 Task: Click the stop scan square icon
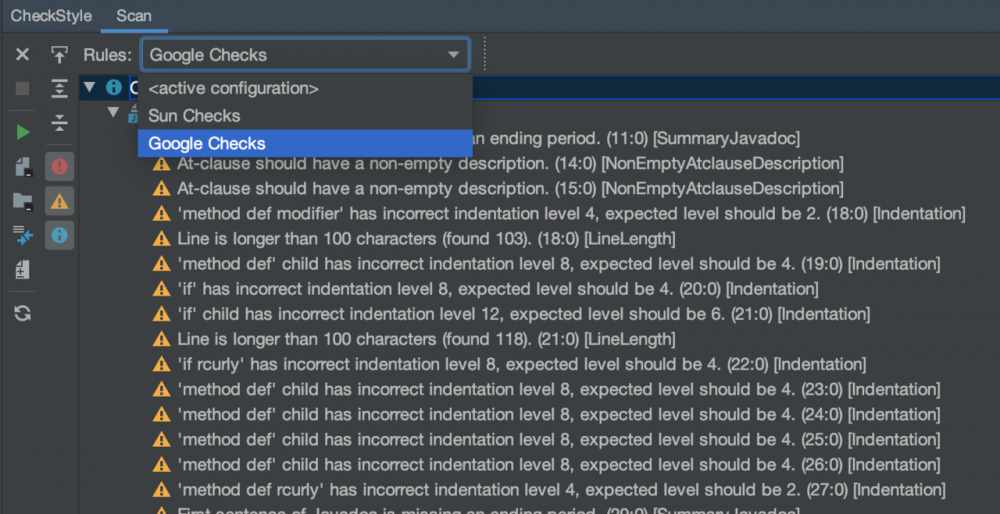(x=22, y=89)
